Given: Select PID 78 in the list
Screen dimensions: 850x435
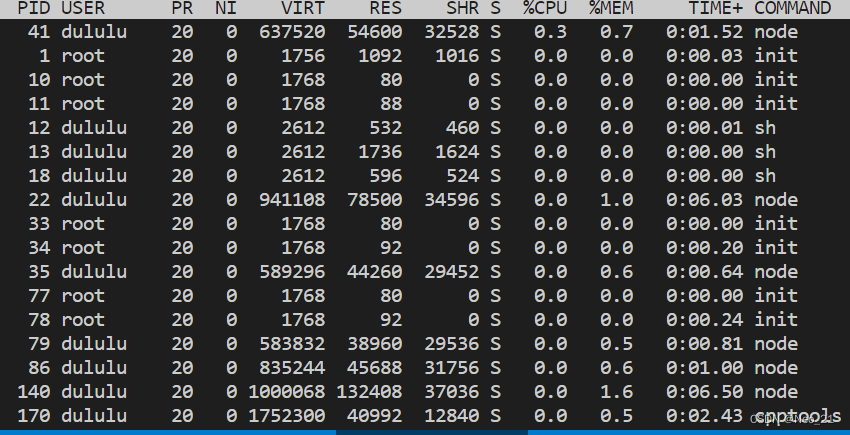Looking at the screenshot, I should (39, 319).
